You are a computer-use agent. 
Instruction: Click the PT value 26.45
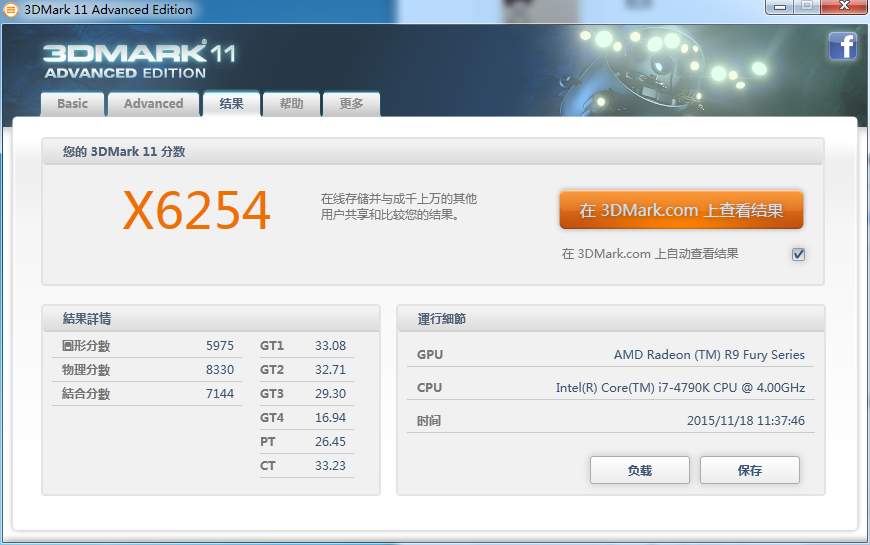(x=330, y=442)
